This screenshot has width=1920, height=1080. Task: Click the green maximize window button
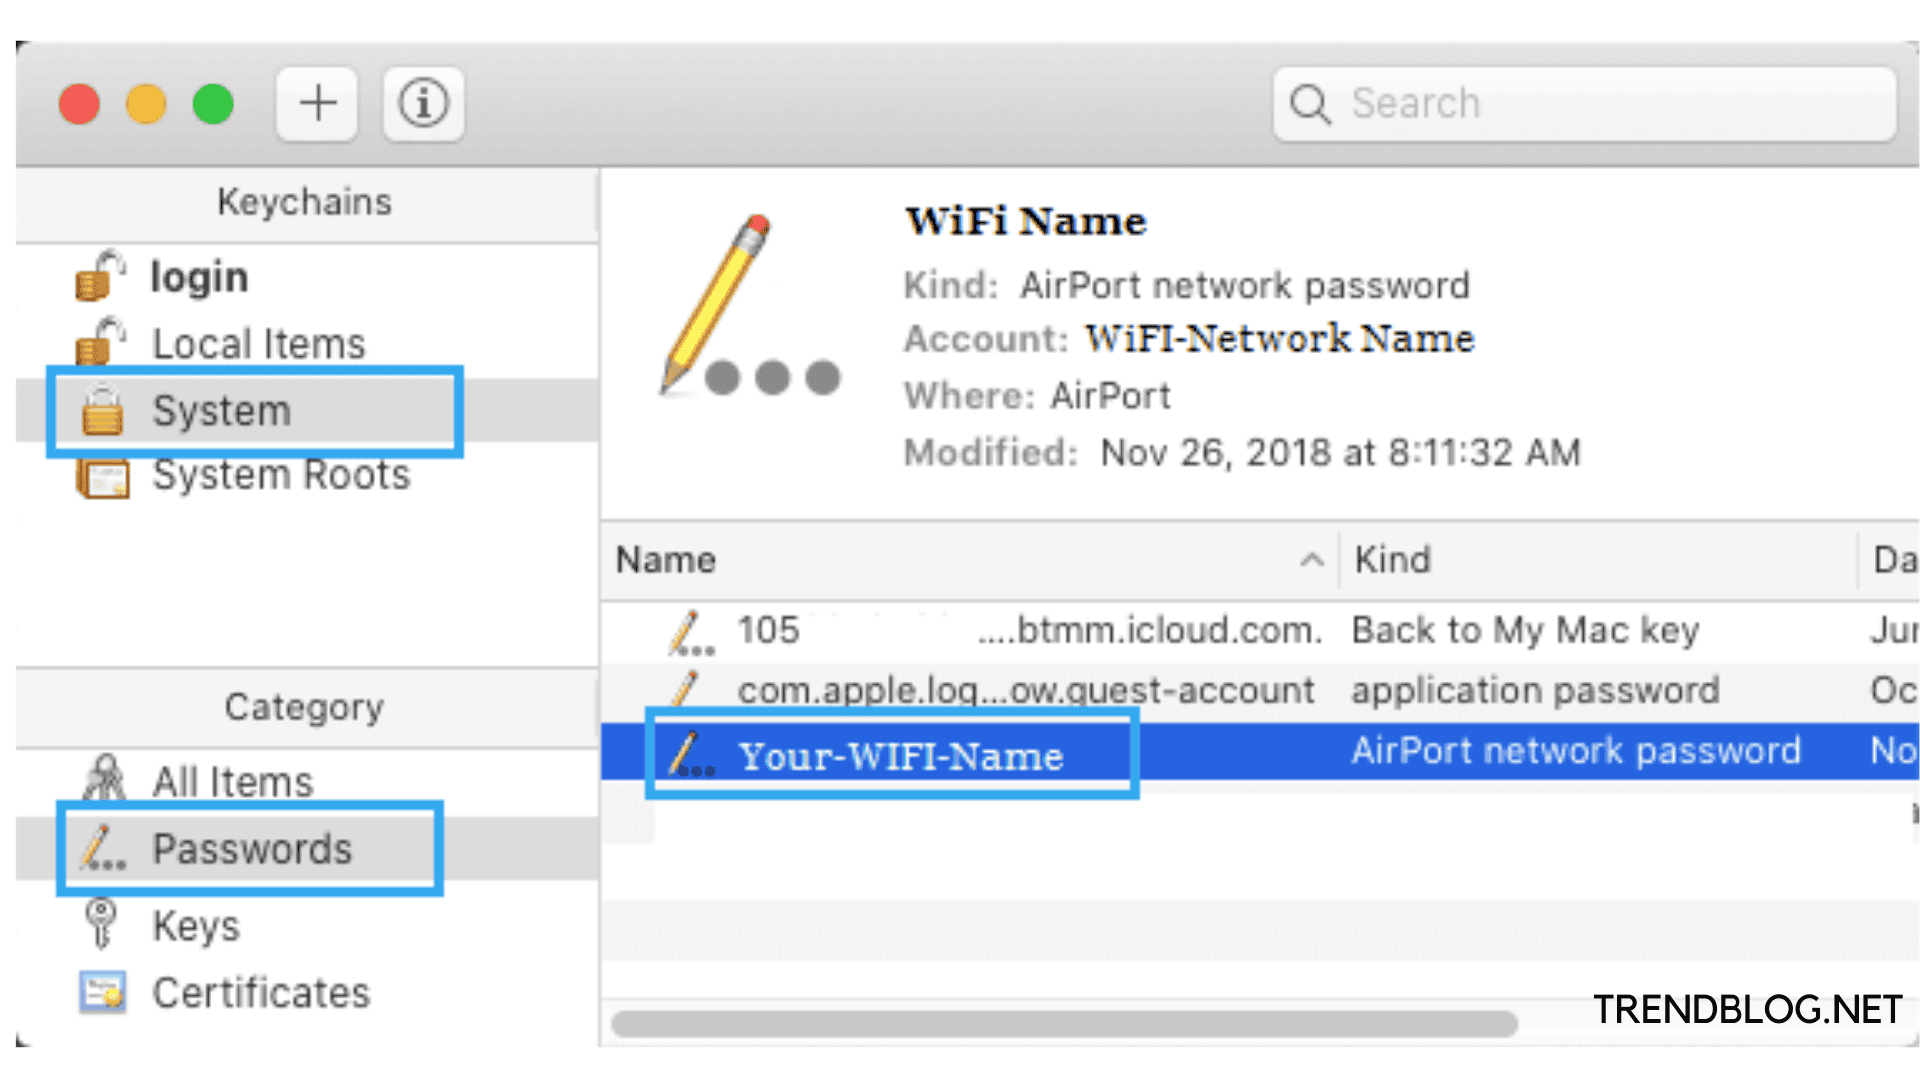click(x=213, y=104)
